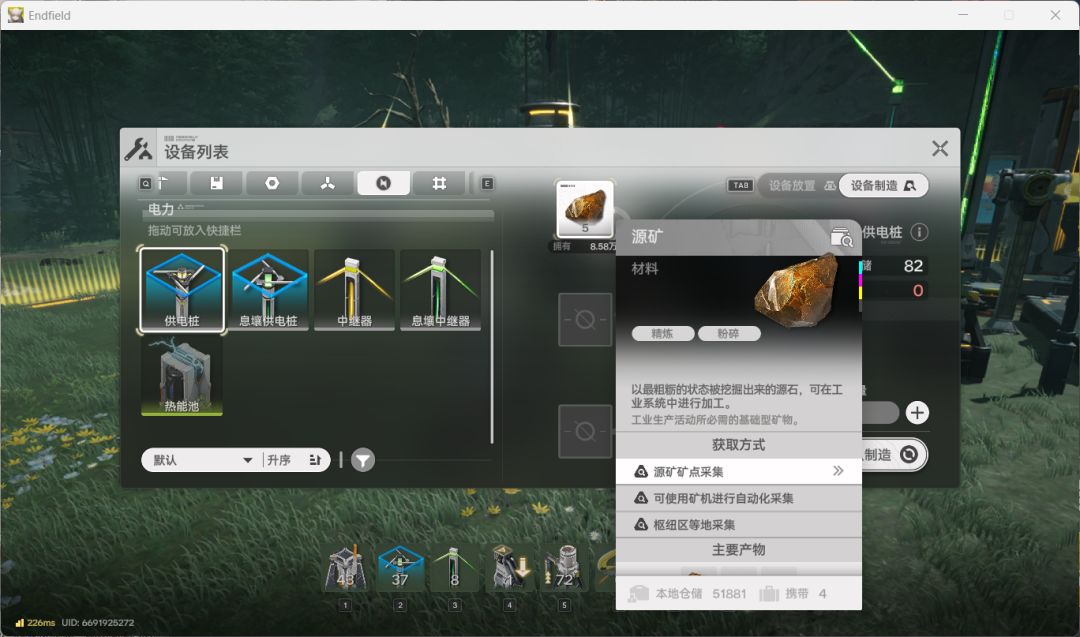Close the Endfield window
Viewport: 1080px width, 637px height.
point(1055,14)
